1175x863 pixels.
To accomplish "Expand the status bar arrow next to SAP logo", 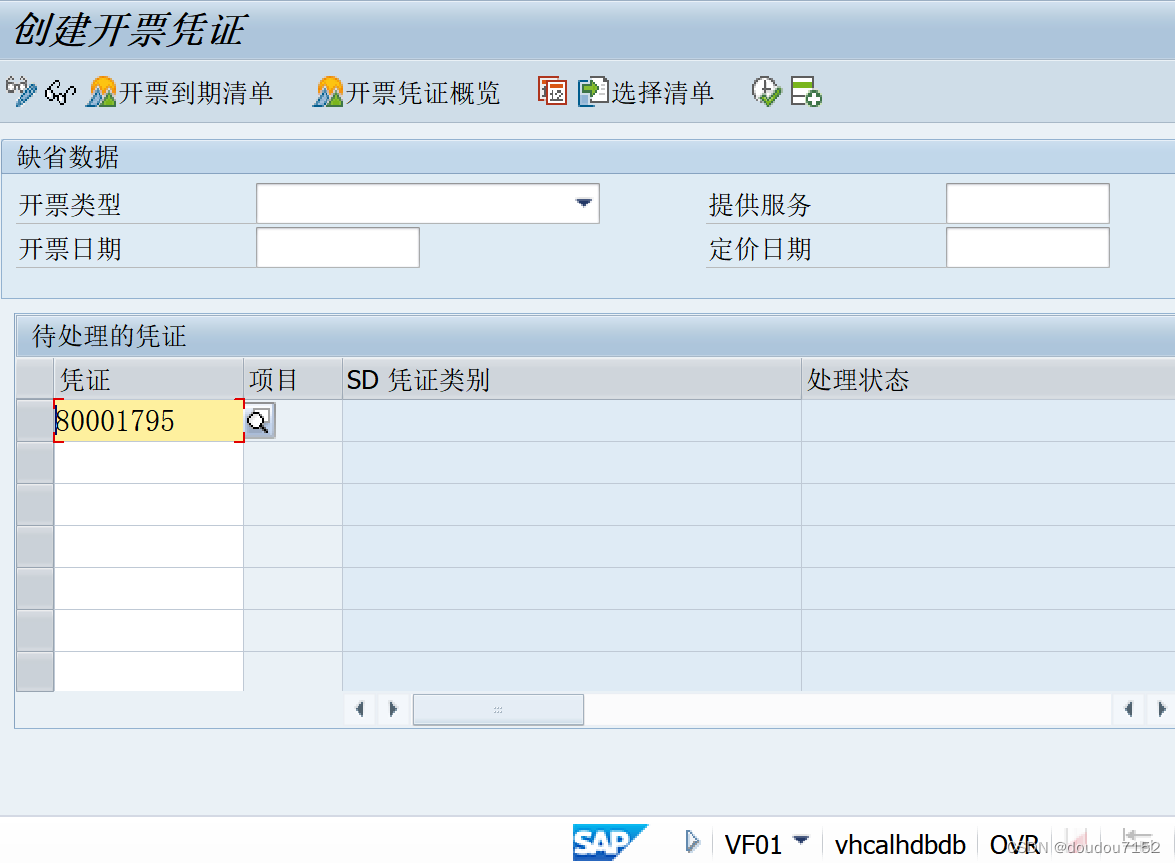I will tap(692, 843).
